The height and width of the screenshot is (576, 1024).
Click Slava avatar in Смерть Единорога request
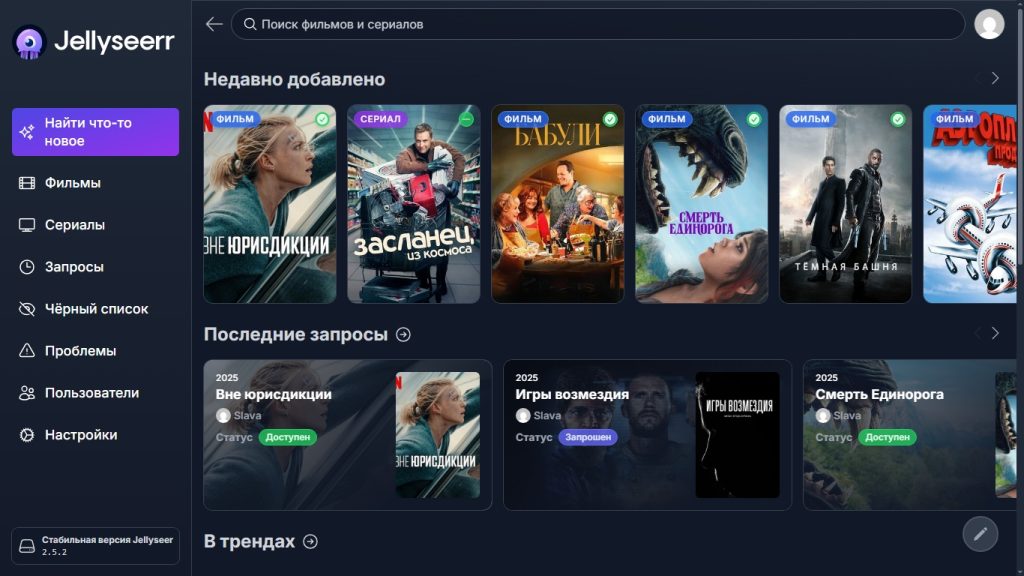[822, 415]
